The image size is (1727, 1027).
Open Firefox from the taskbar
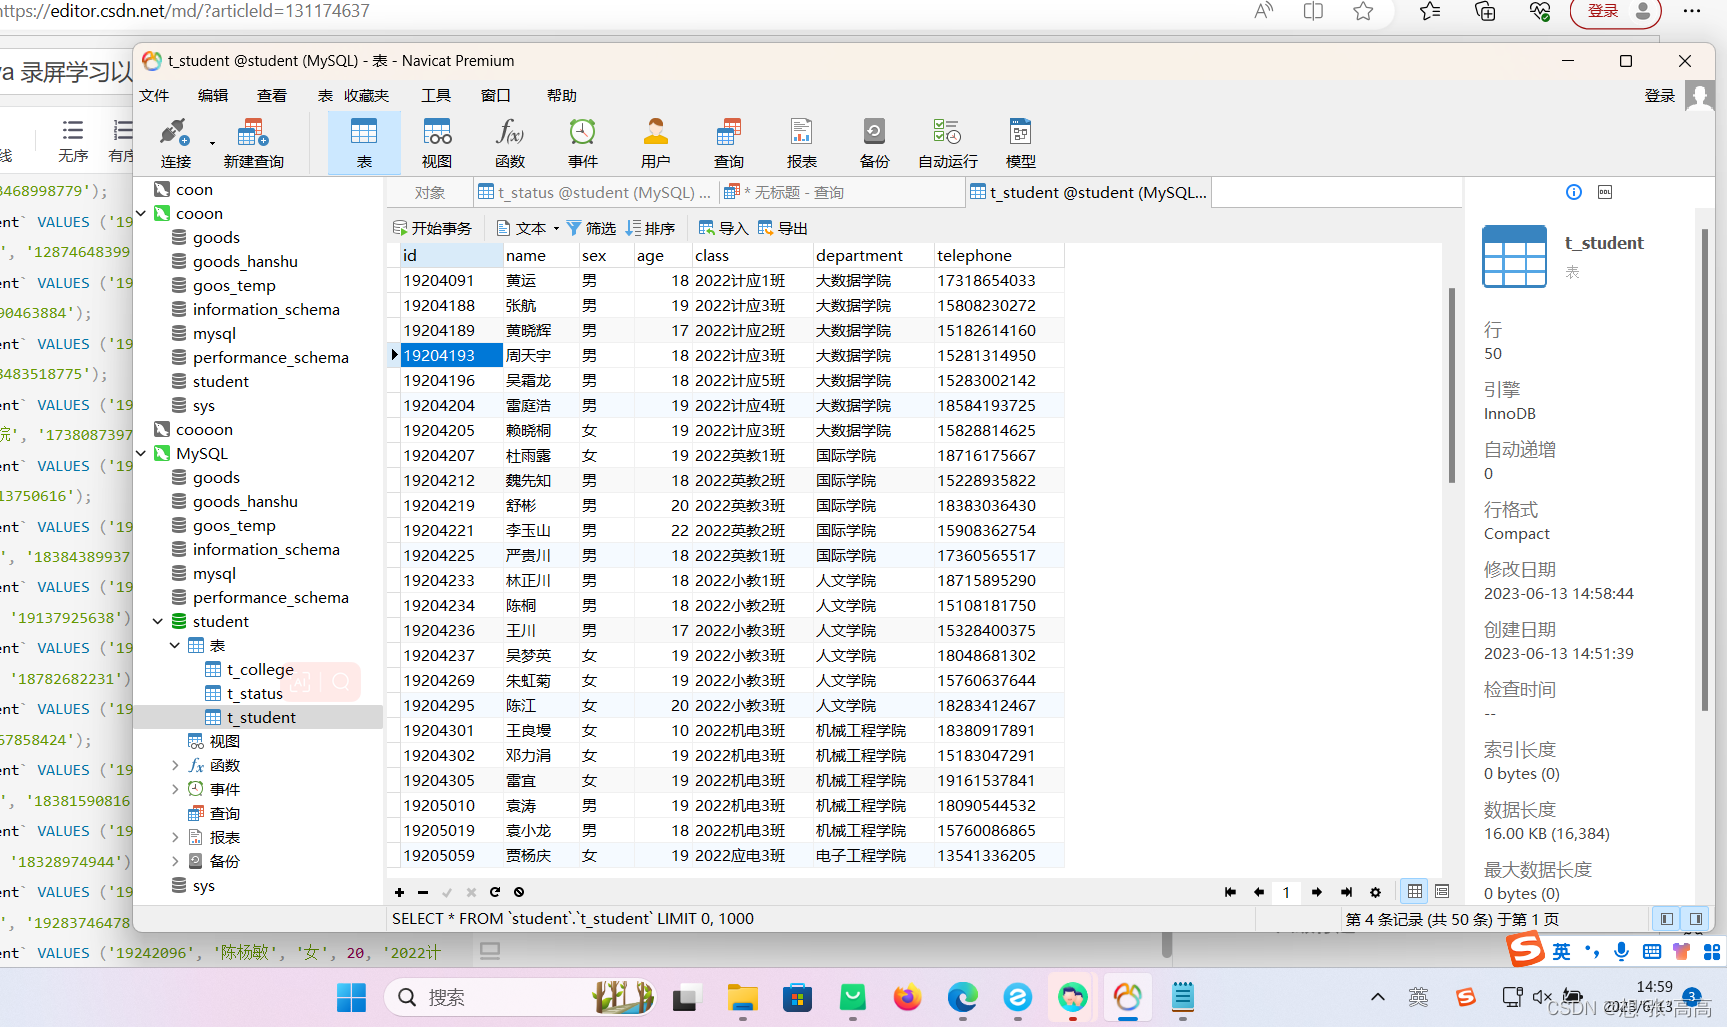[x=907, y=997]
